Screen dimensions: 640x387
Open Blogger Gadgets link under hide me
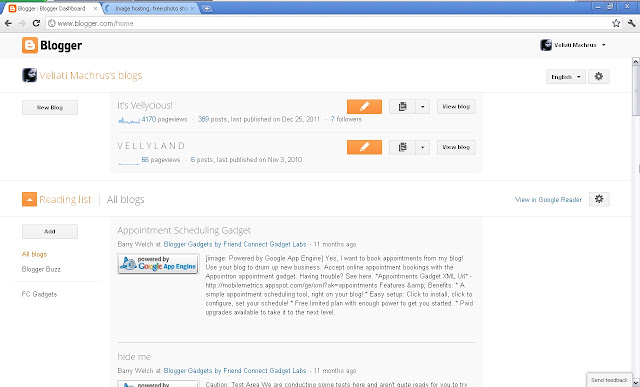tap(235, 371)
